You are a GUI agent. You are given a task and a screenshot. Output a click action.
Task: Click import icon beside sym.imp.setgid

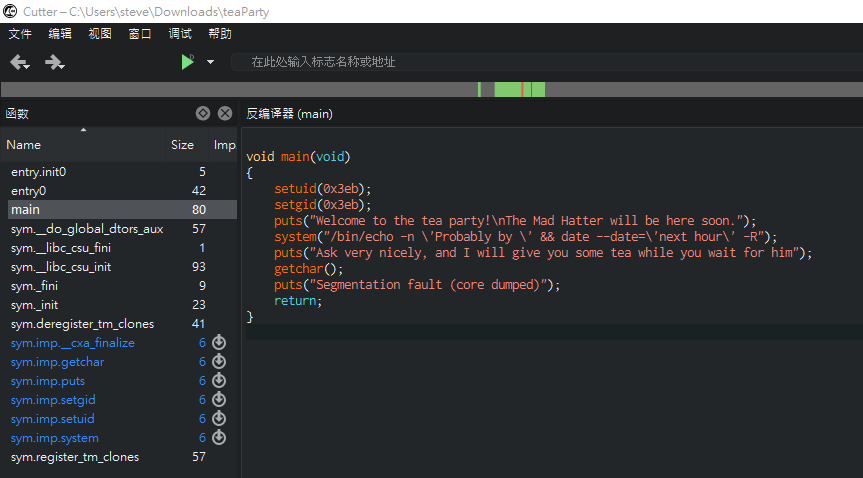click(x=219, y=400)
